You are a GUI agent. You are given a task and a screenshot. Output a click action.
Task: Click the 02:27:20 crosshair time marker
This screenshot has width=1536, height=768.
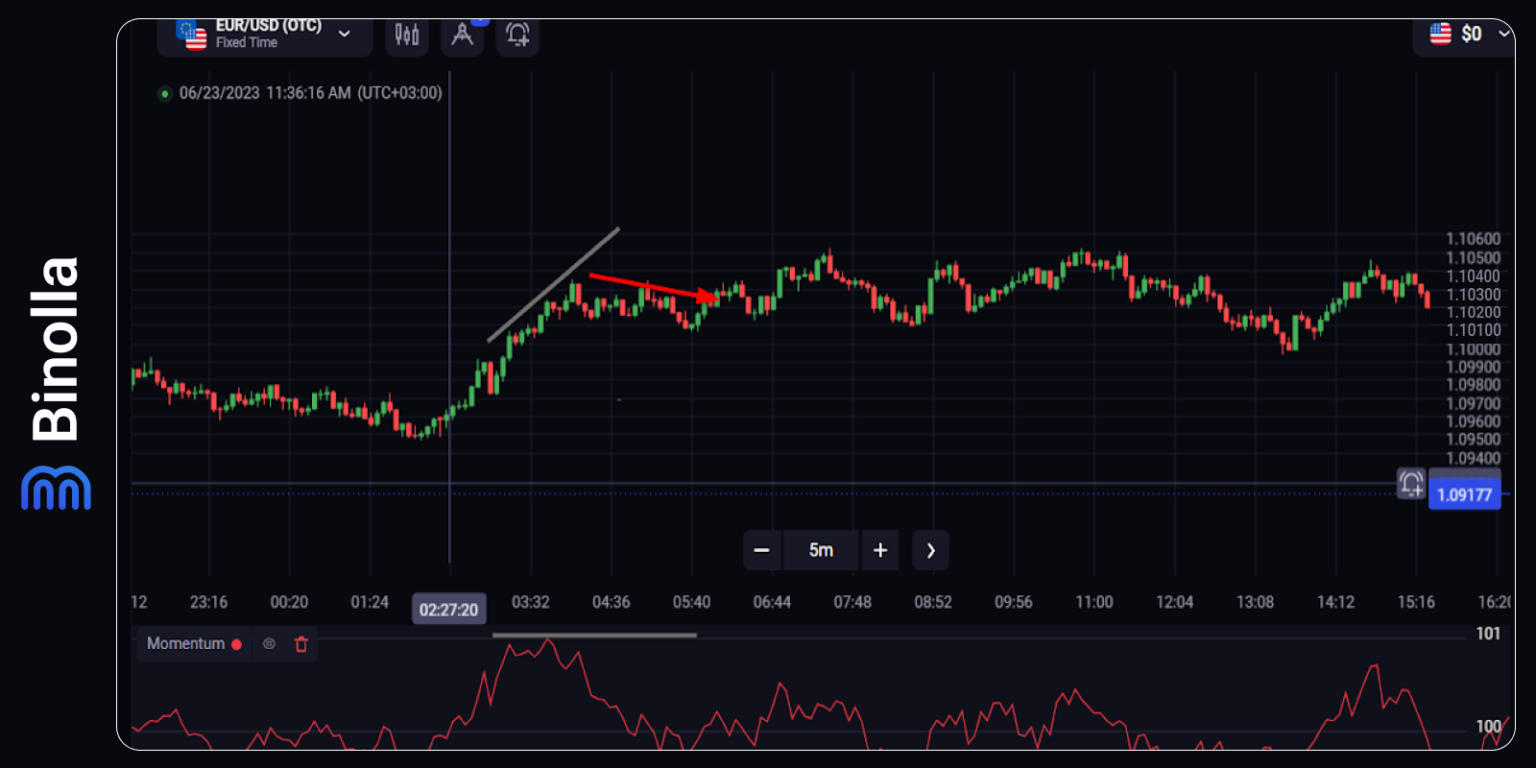pos(449,609)
